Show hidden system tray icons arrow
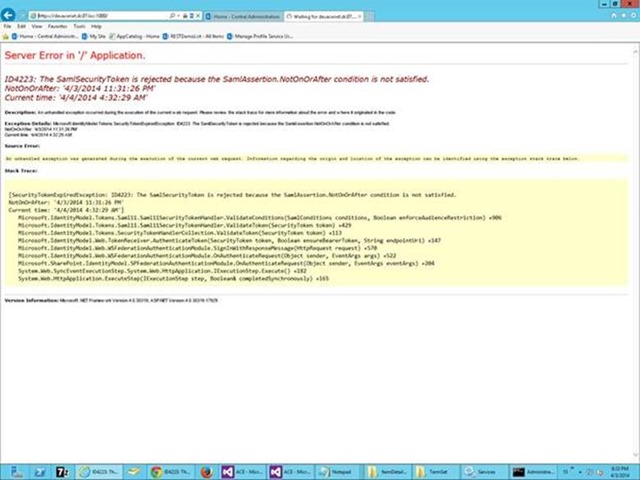 tap(580, 472)
